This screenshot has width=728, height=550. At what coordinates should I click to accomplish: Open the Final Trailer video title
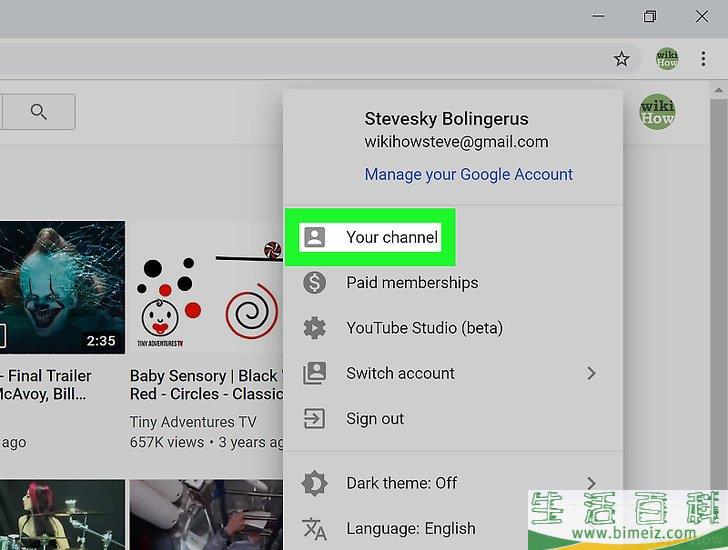[46, 385]
